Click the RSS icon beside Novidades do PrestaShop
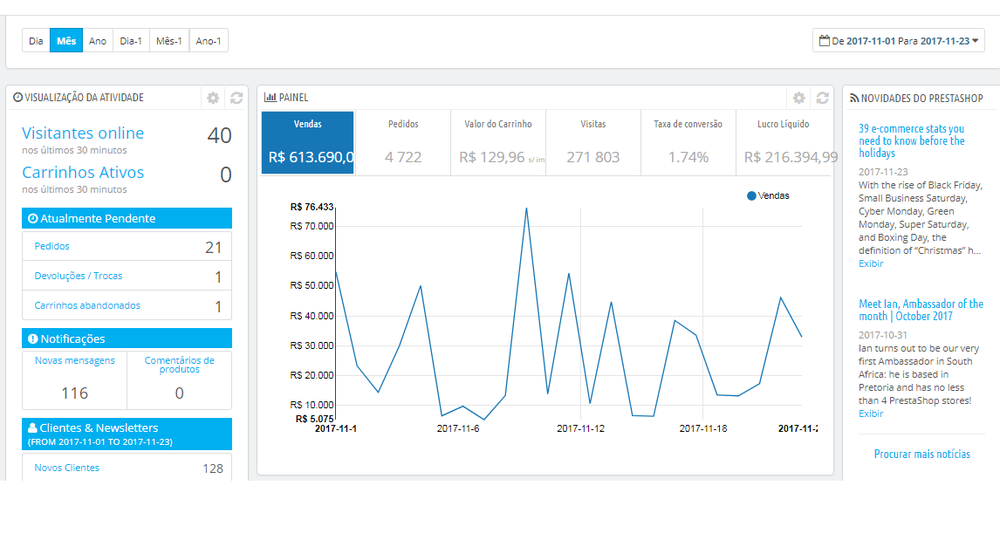This screenshot has height=547, width=1000. 854,98
